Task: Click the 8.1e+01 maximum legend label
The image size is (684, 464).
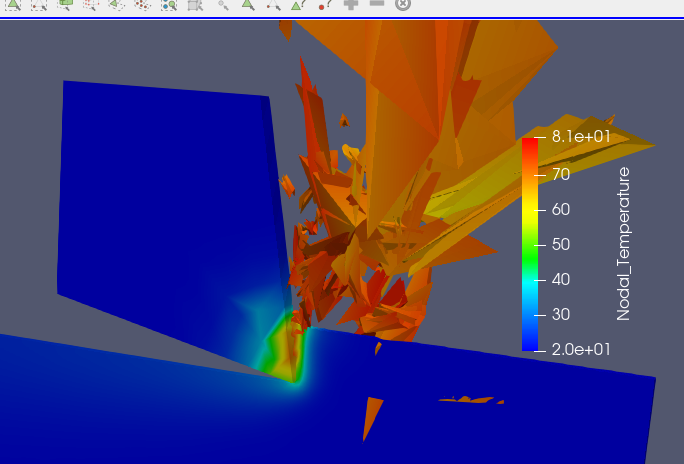Action: click(x=581, y=136)
